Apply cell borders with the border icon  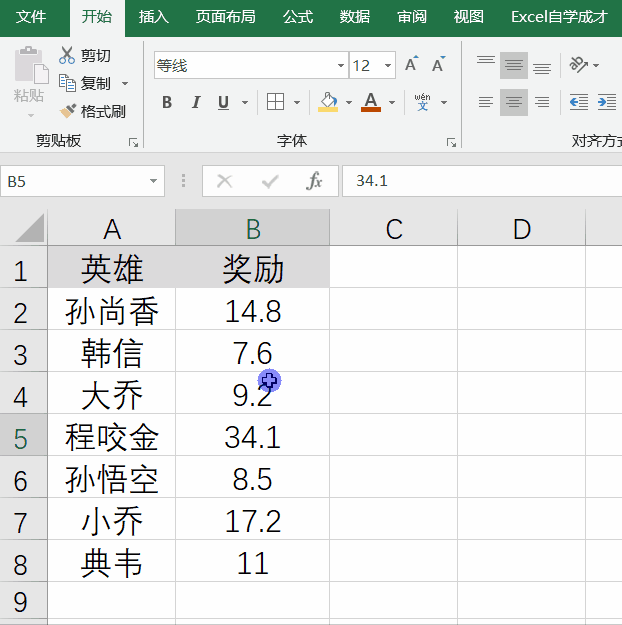pos(275,102)
